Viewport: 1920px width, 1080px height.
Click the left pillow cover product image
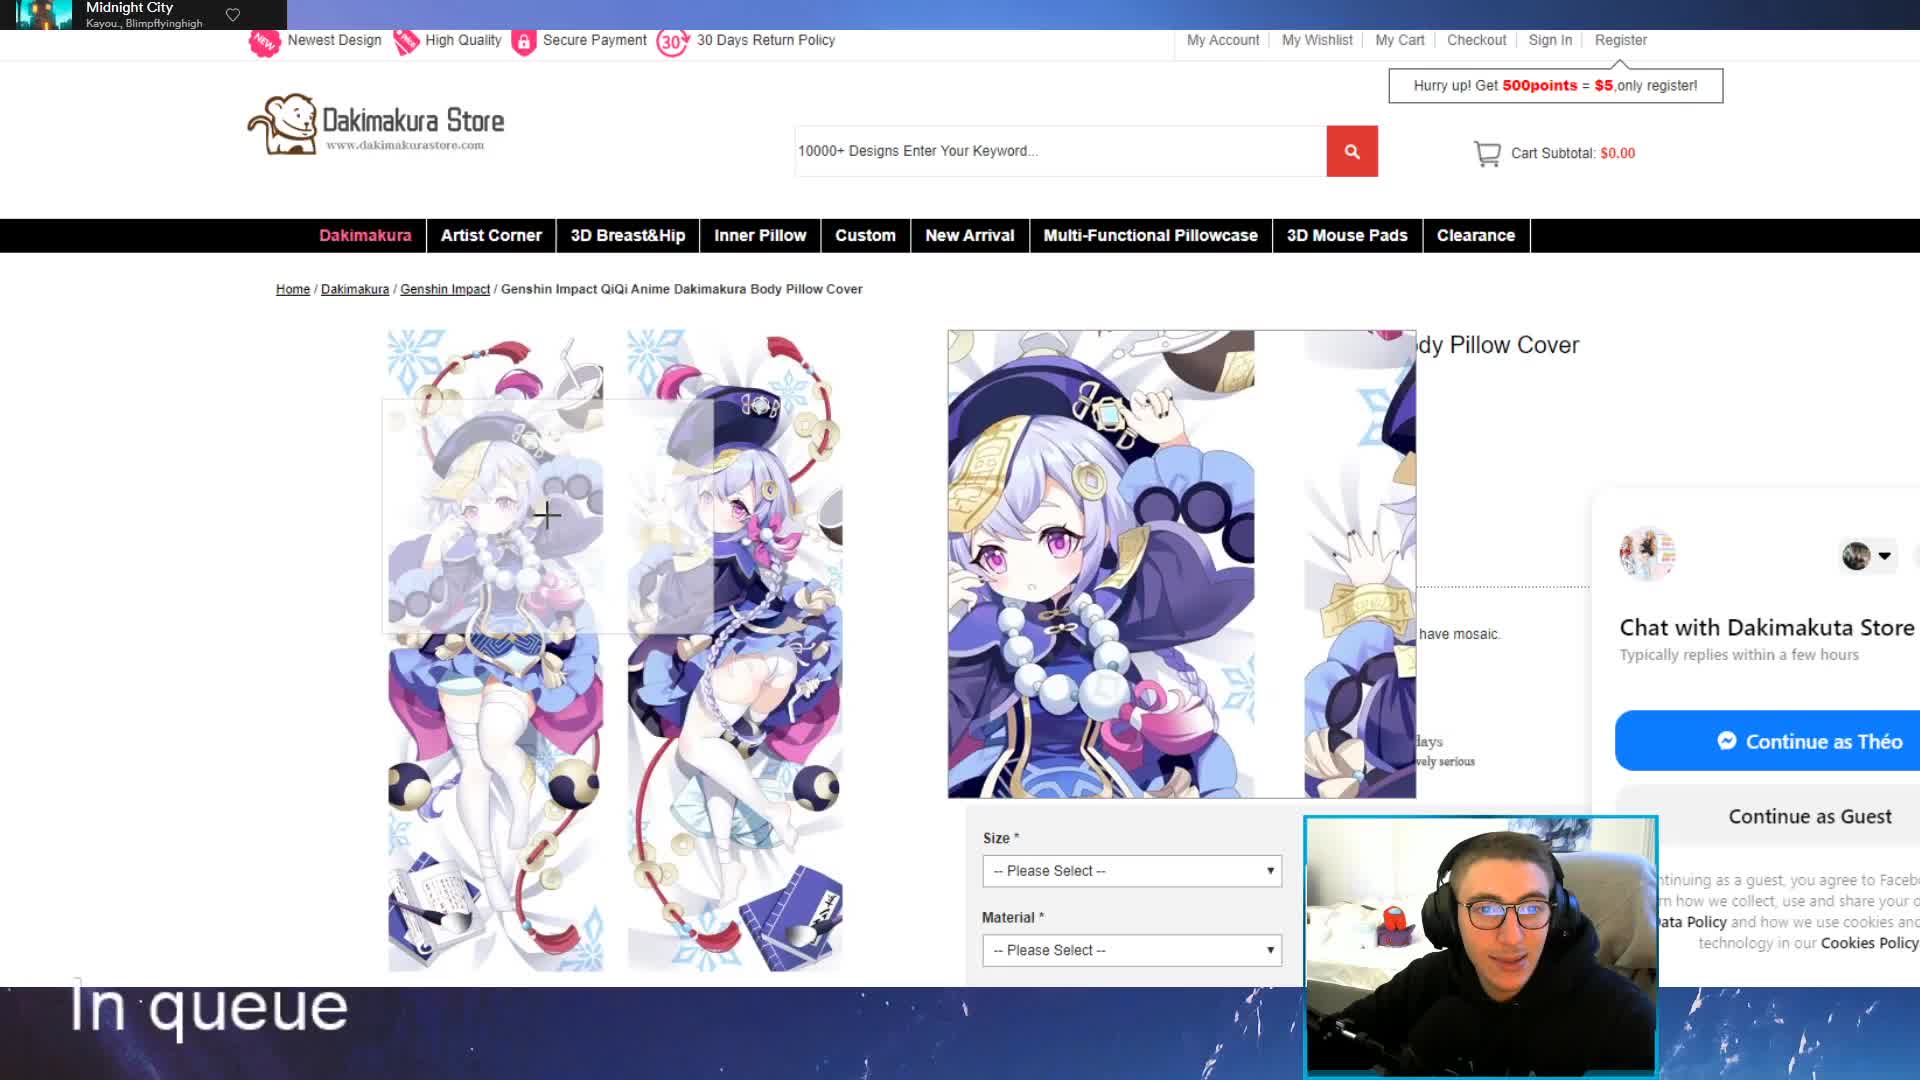tap(496, 650)
